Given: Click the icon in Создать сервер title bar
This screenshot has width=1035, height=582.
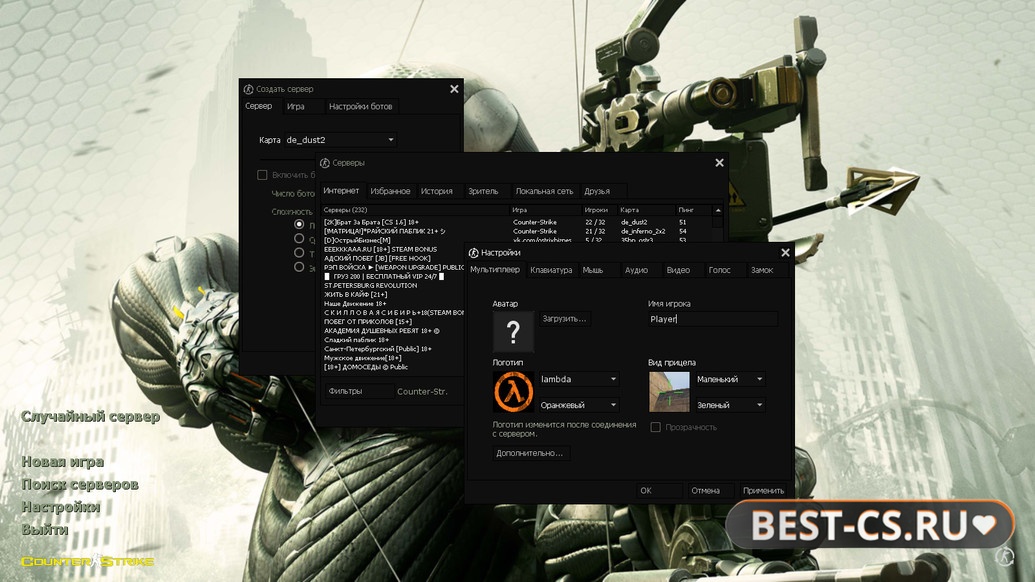Looking at the screenshot, I should (x=248, y=89).
